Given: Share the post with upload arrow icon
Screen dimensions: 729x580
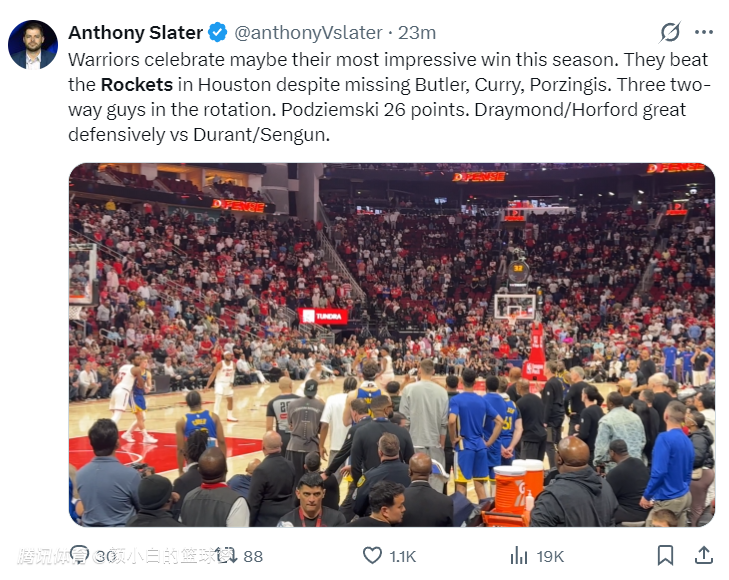Looking at the screenshot, I should (x=703, y=555).
